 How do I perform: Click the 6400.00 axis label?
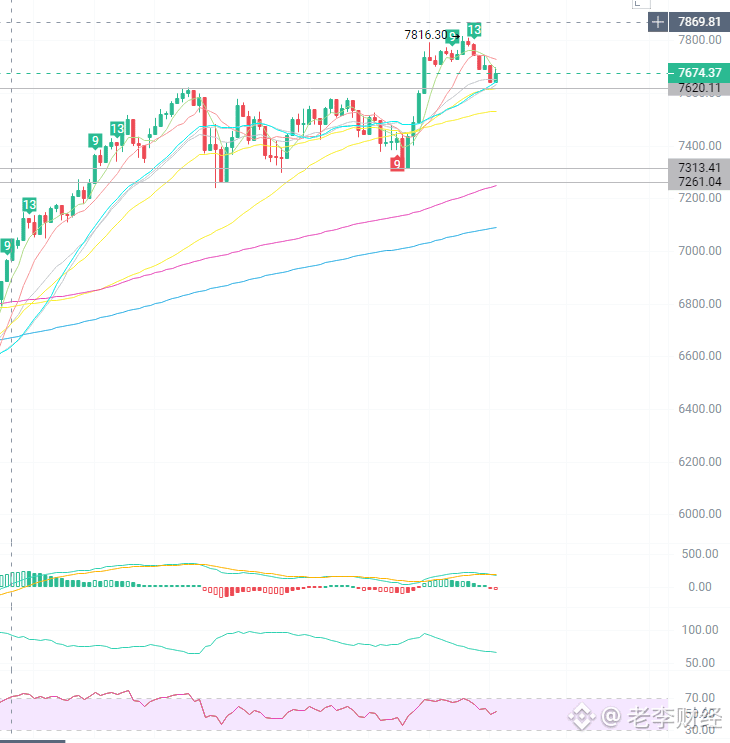[x=699, y=409]
